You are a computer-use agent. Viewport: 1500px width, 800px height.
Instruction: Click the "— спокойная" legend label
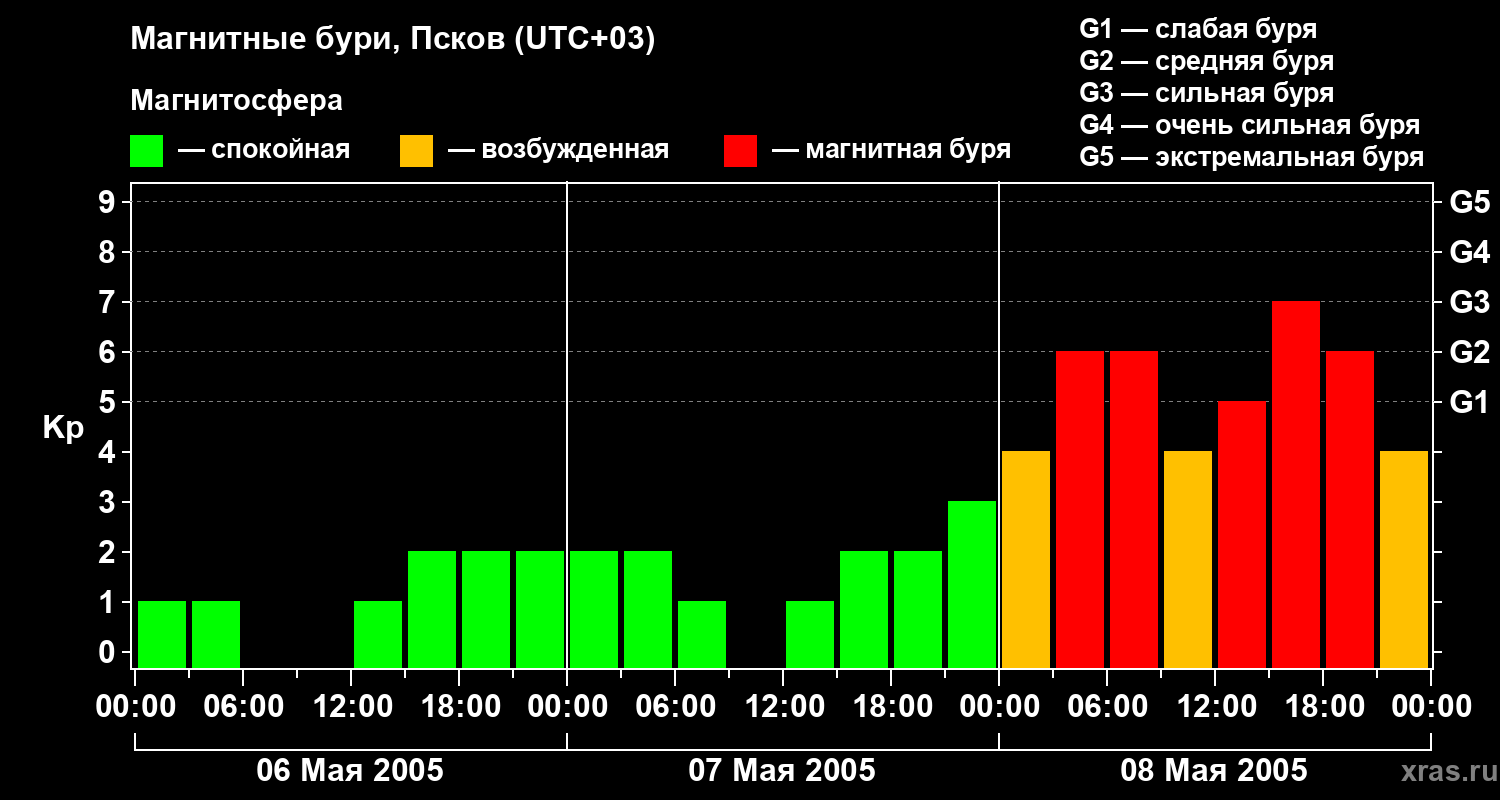264,150
